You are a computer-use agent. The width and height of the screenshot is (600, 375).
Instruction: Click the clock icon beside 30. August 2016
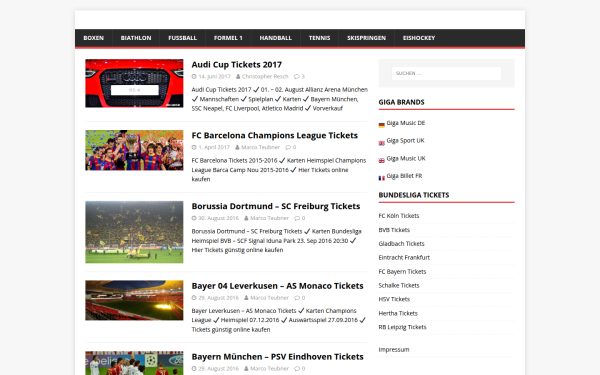click(x=194, y=218)
